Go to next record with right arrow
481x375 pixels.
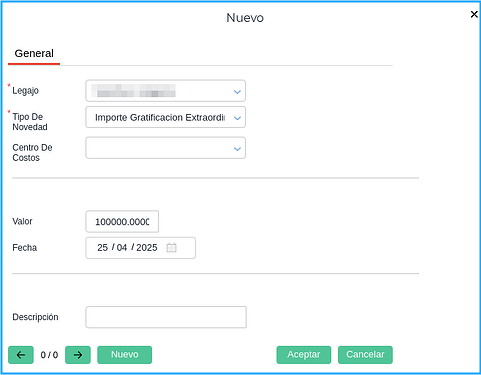[x=78, y=355]
